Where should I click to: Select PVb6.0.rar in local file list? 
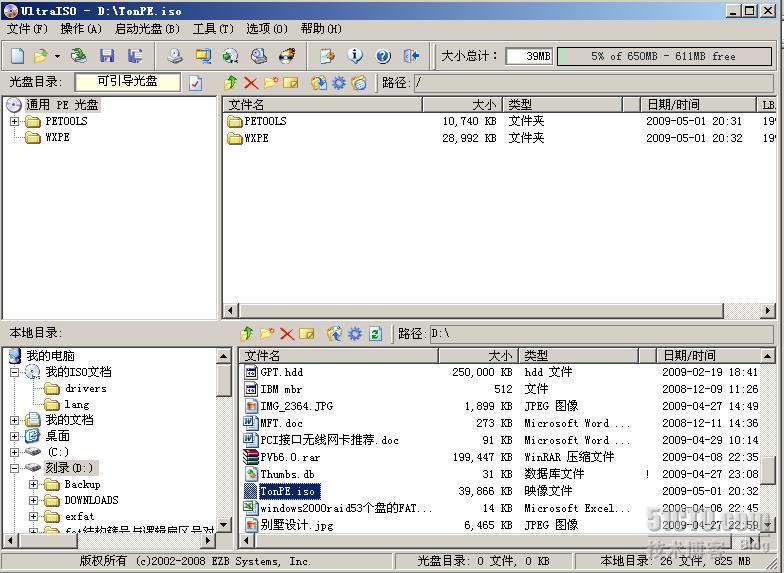(290, 457)
